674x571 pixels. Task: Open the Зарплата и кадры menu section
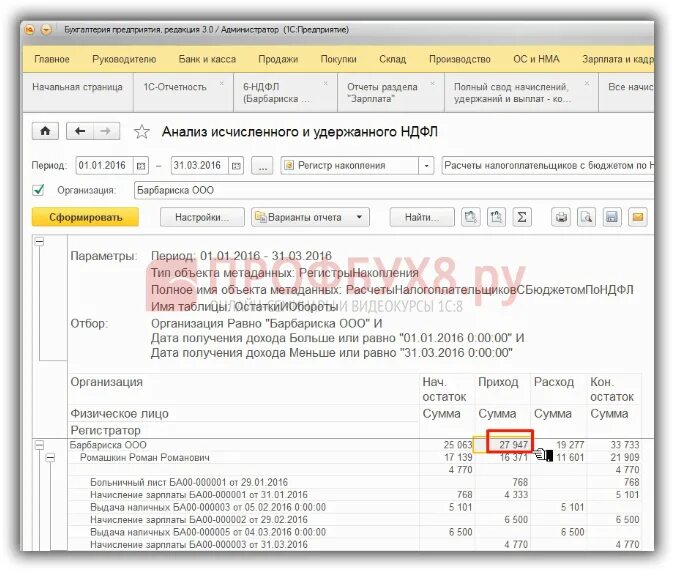[x=618, y=59]
